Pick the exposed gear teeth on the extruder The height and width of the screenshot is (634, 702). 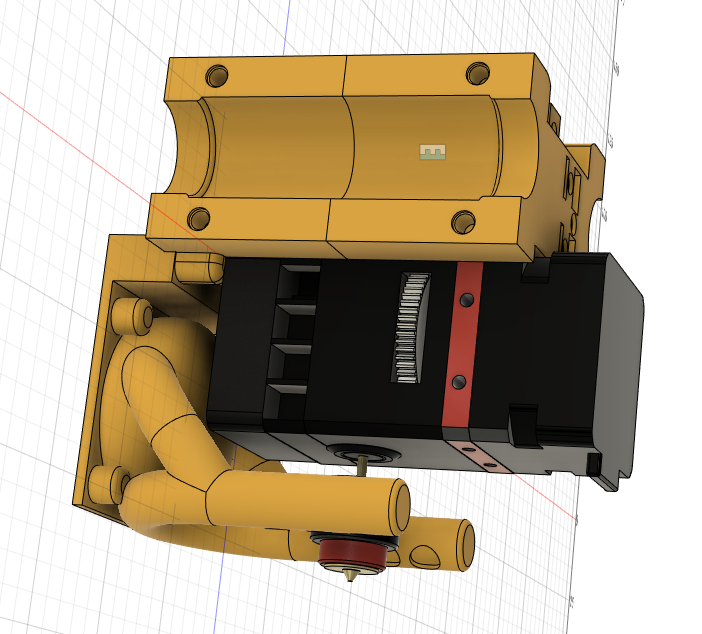pos(411,328)
